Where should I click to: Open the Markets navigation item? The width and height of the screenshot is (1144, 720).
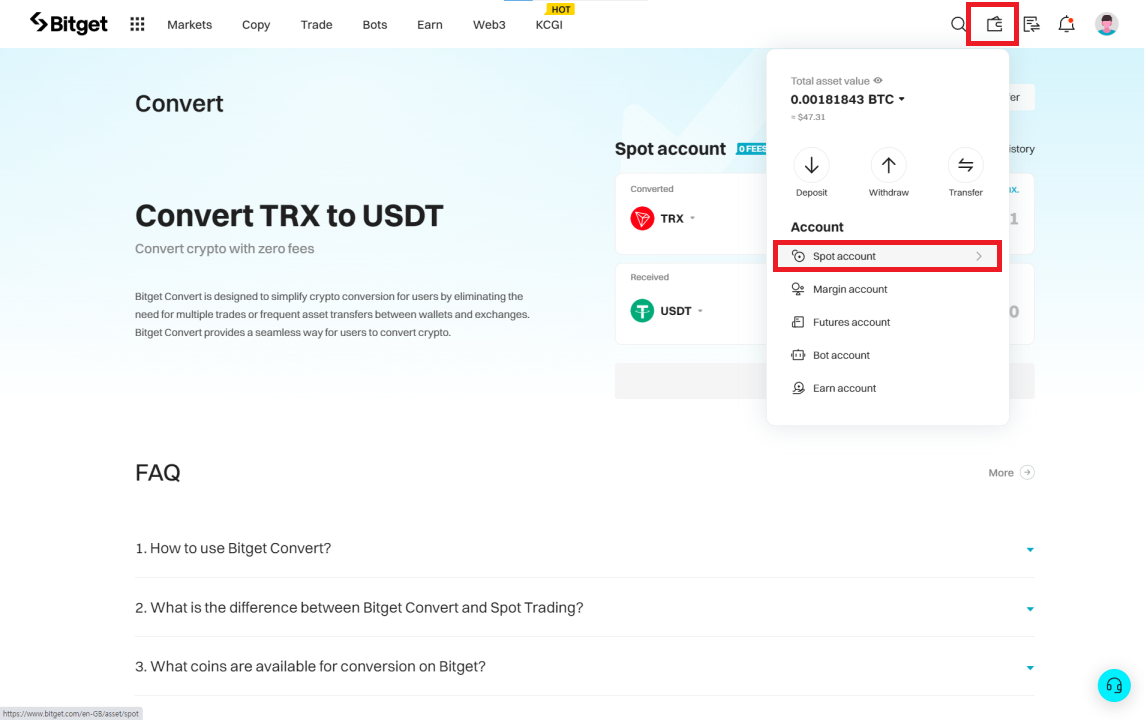190,25
